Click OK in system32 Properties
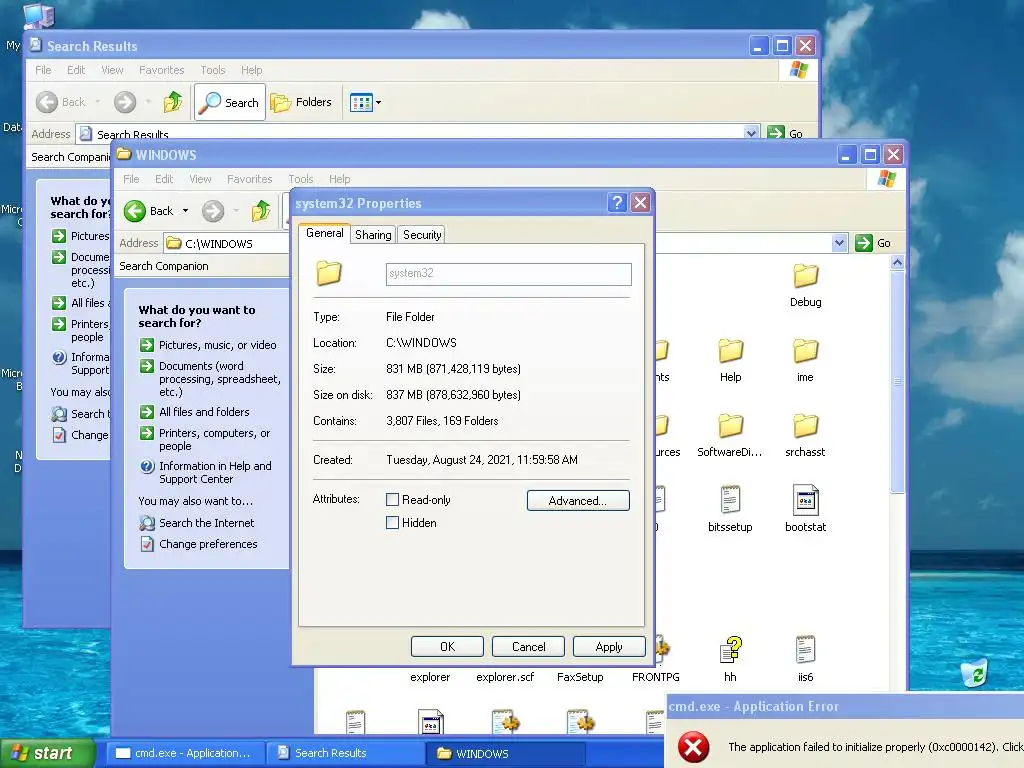Viewport: 1024px width, 768px height. [447, 647]
